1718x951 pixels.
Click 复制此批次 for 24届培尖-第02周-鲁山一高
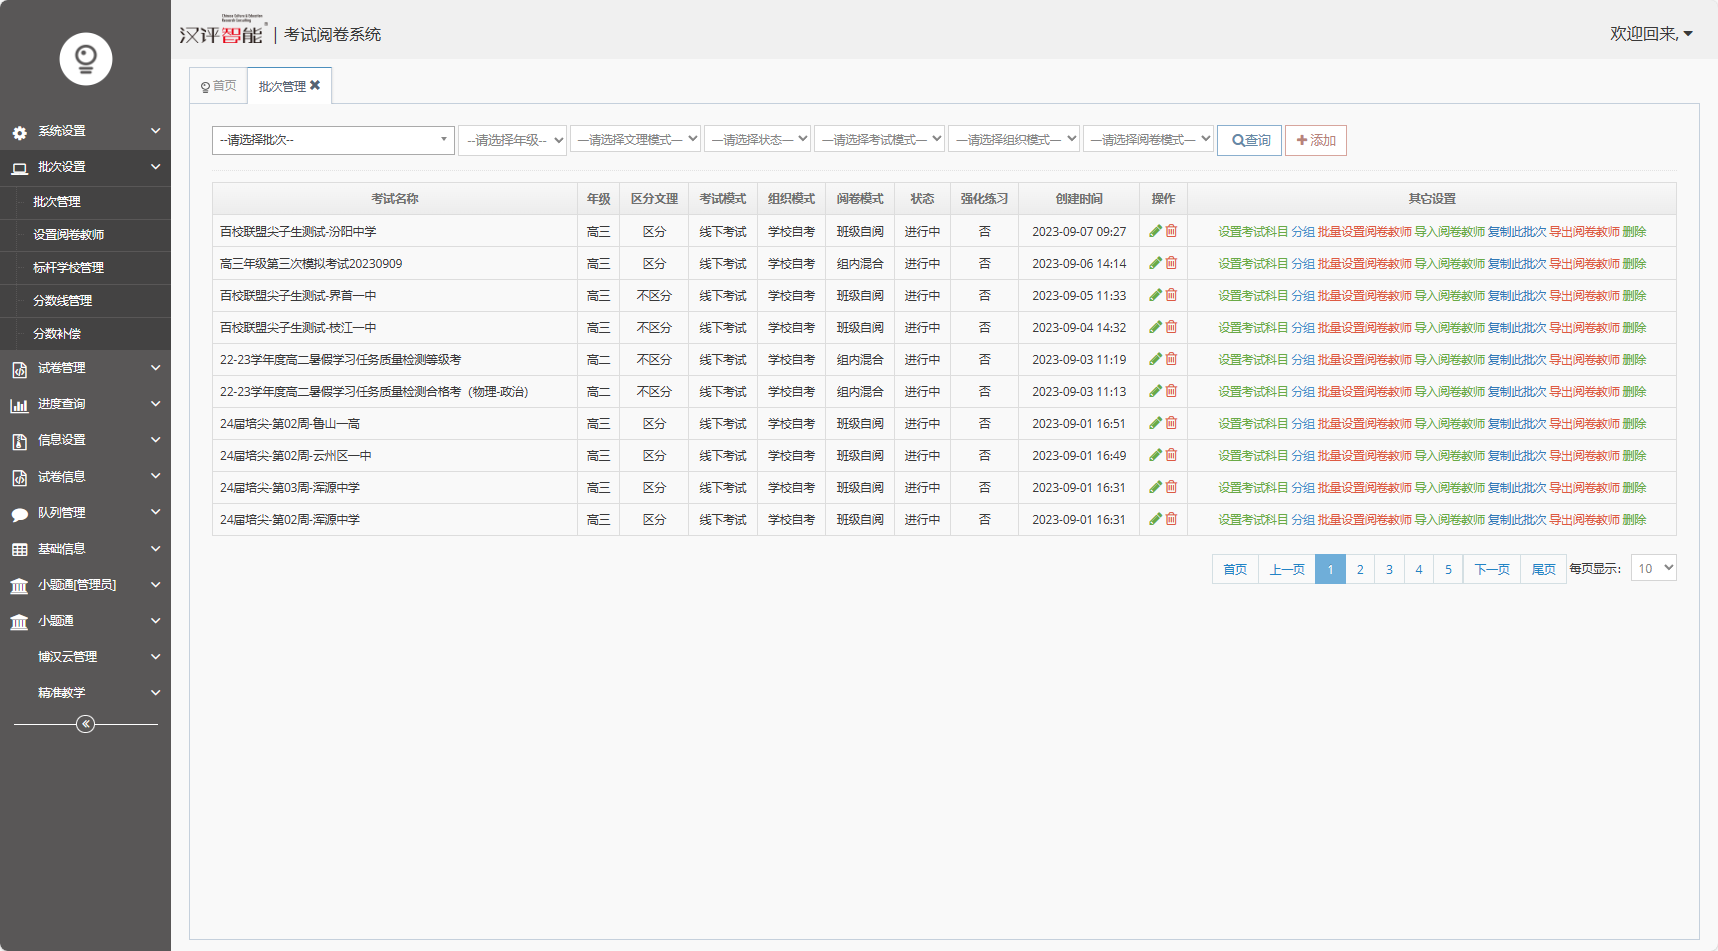point(1517,424)
